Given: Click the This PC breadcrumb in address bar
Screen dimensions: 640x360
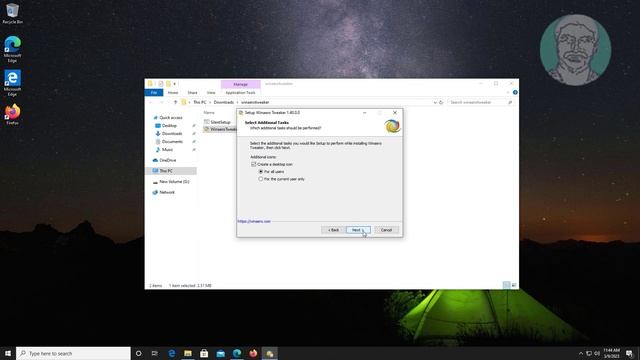Looking at the screenshot, I should click(200, 102).
